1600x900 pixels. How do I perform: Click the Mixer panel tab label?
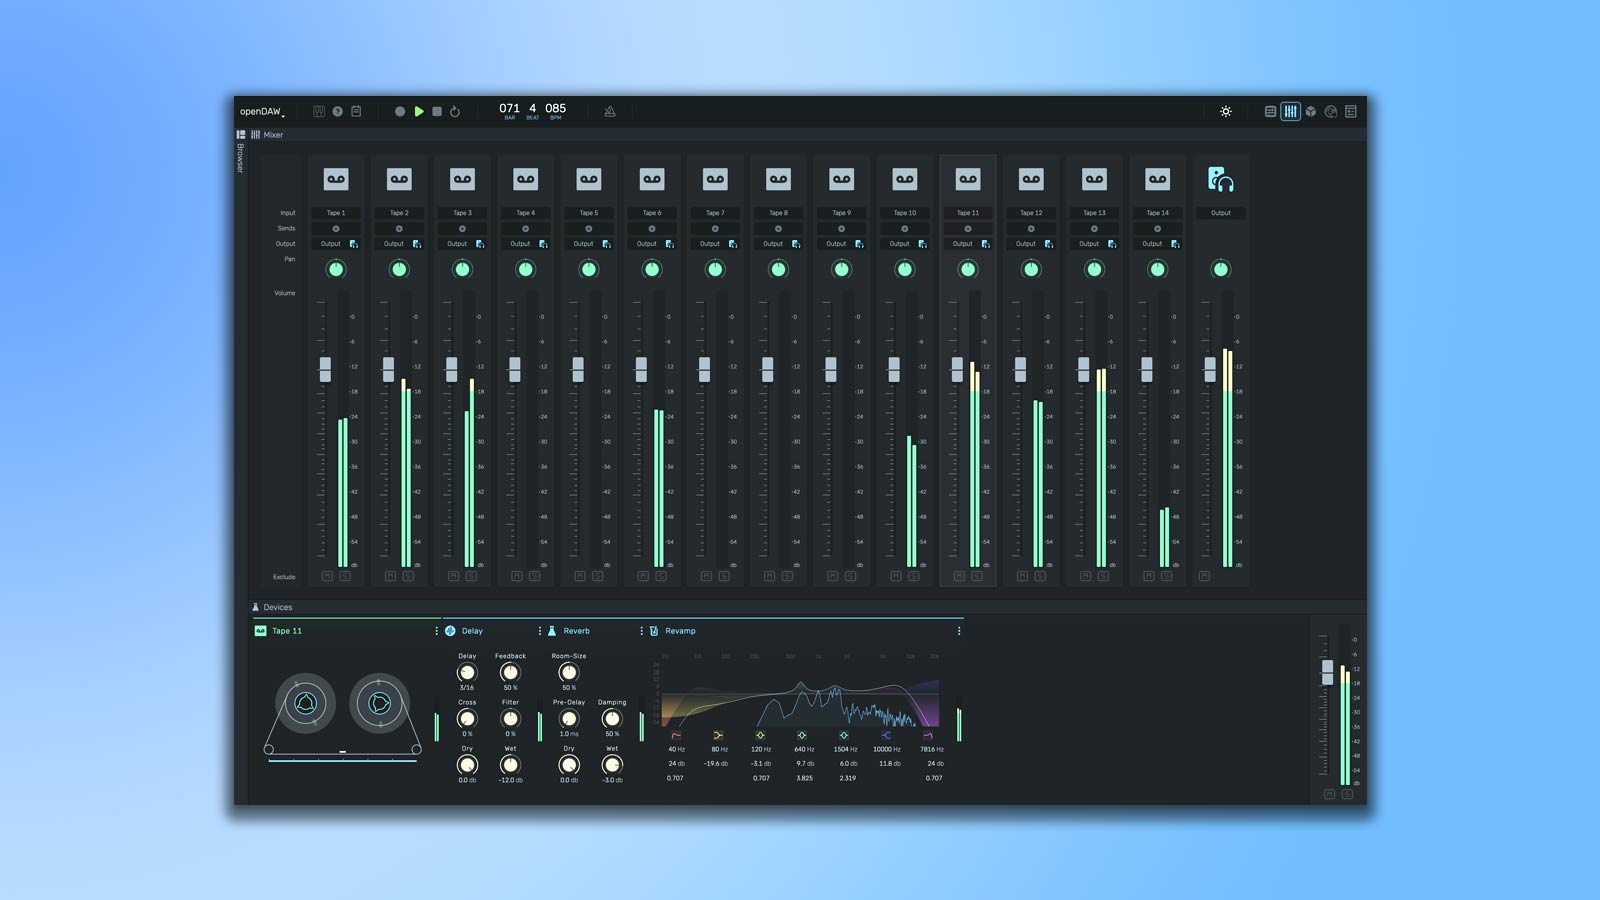coord(273,135)
